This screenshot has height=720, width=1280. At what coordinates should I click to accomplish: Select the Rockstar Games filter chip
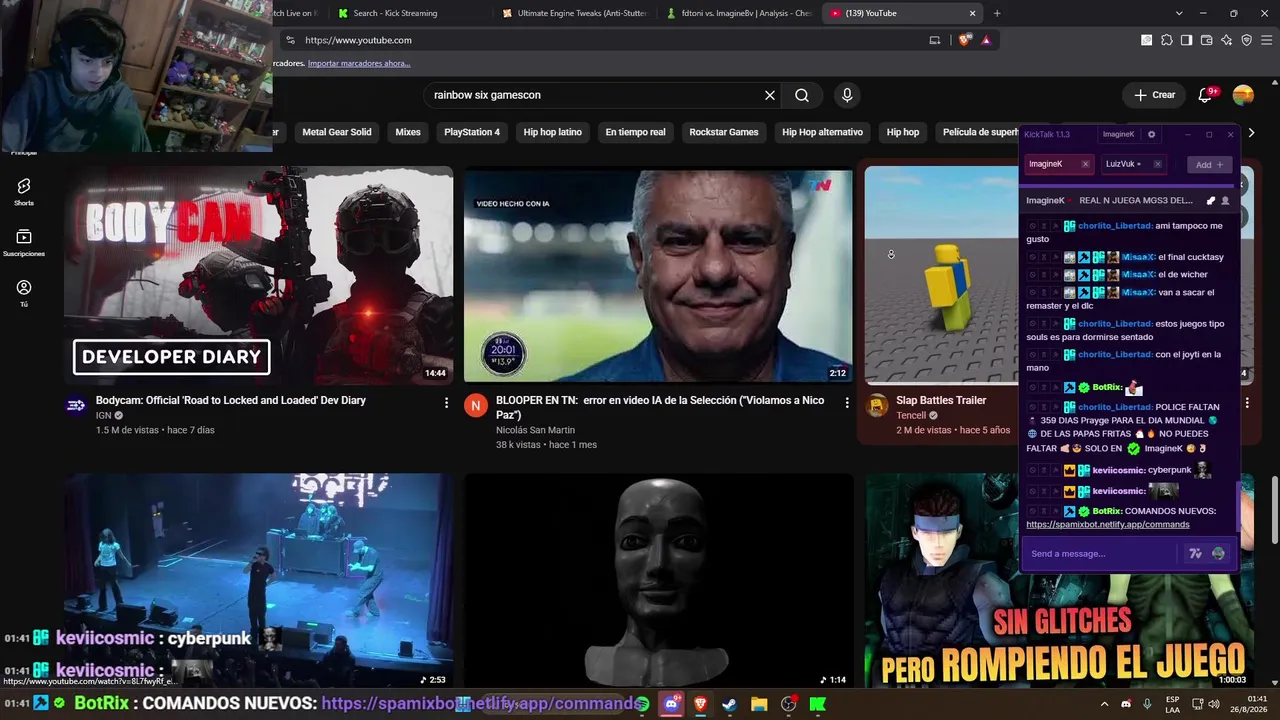724,132
